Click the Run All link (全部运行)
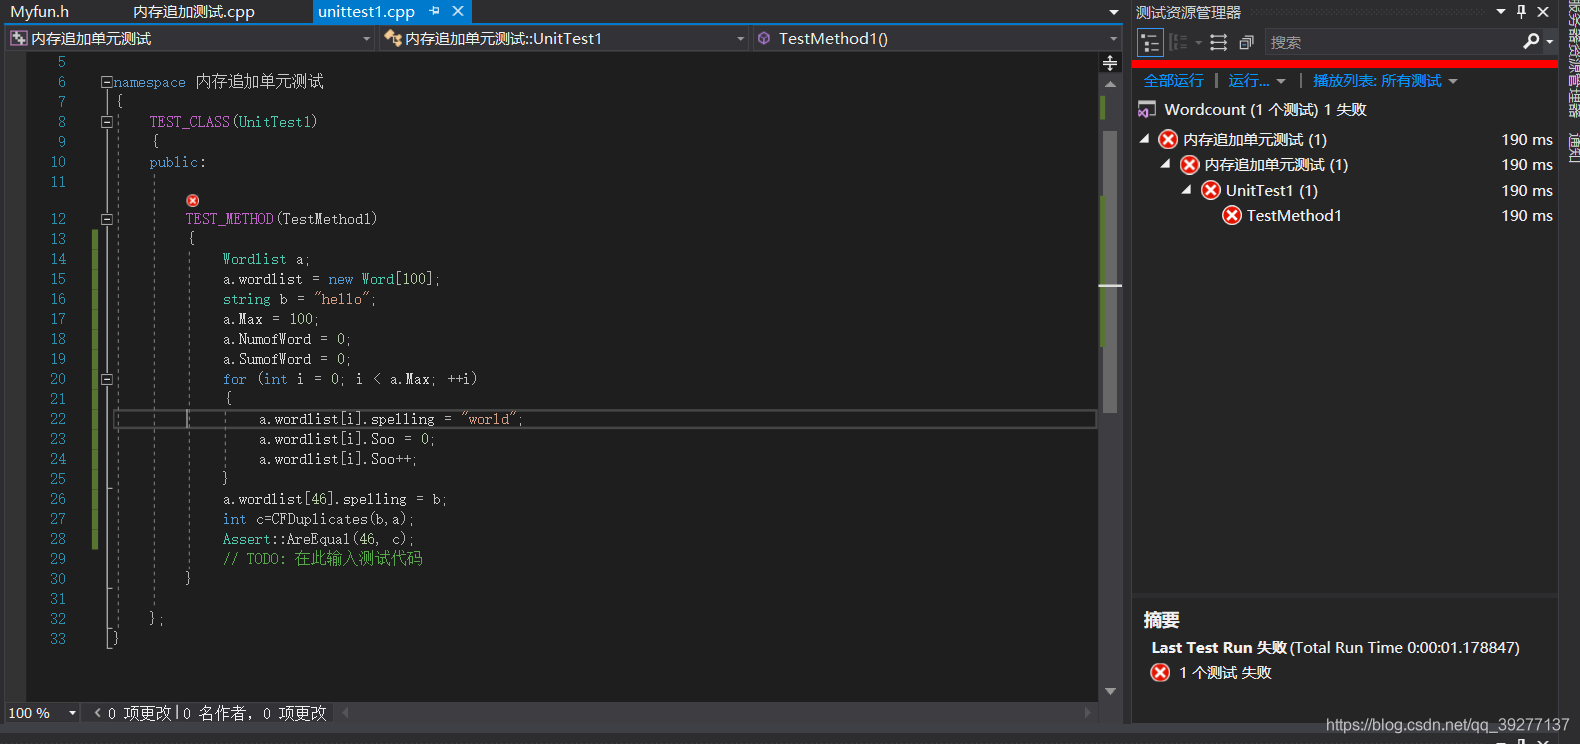This screenshot has width=1580, height=744. click(1173, 81)
